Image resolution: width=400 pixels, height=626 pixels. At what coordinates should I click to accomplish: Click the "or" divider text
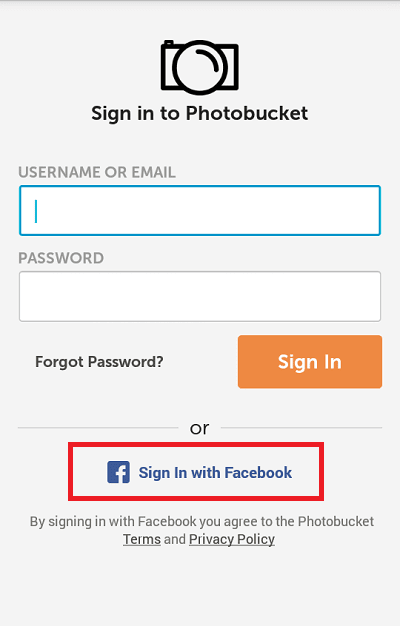(200, 428)
